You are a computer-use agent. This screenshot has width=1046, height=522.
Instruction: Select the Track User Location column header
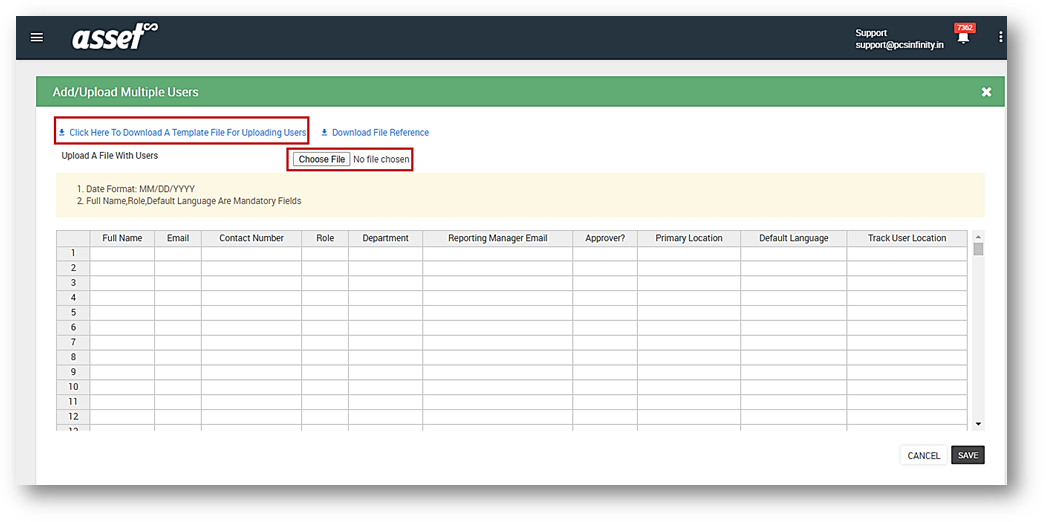(907, 238)
